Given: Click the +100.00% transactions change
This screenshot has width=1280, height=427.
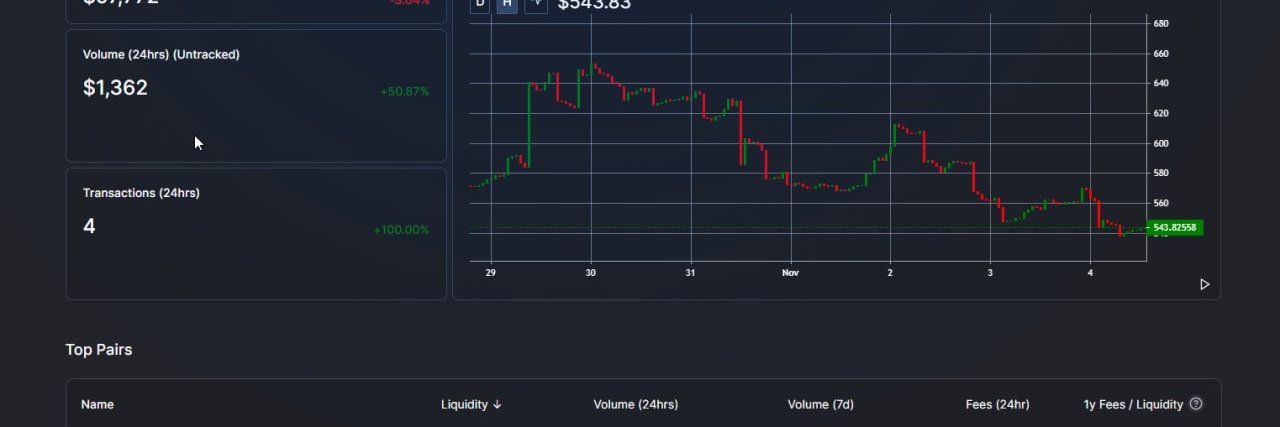Looking at the screenshot, I should [x=401, y=230].
